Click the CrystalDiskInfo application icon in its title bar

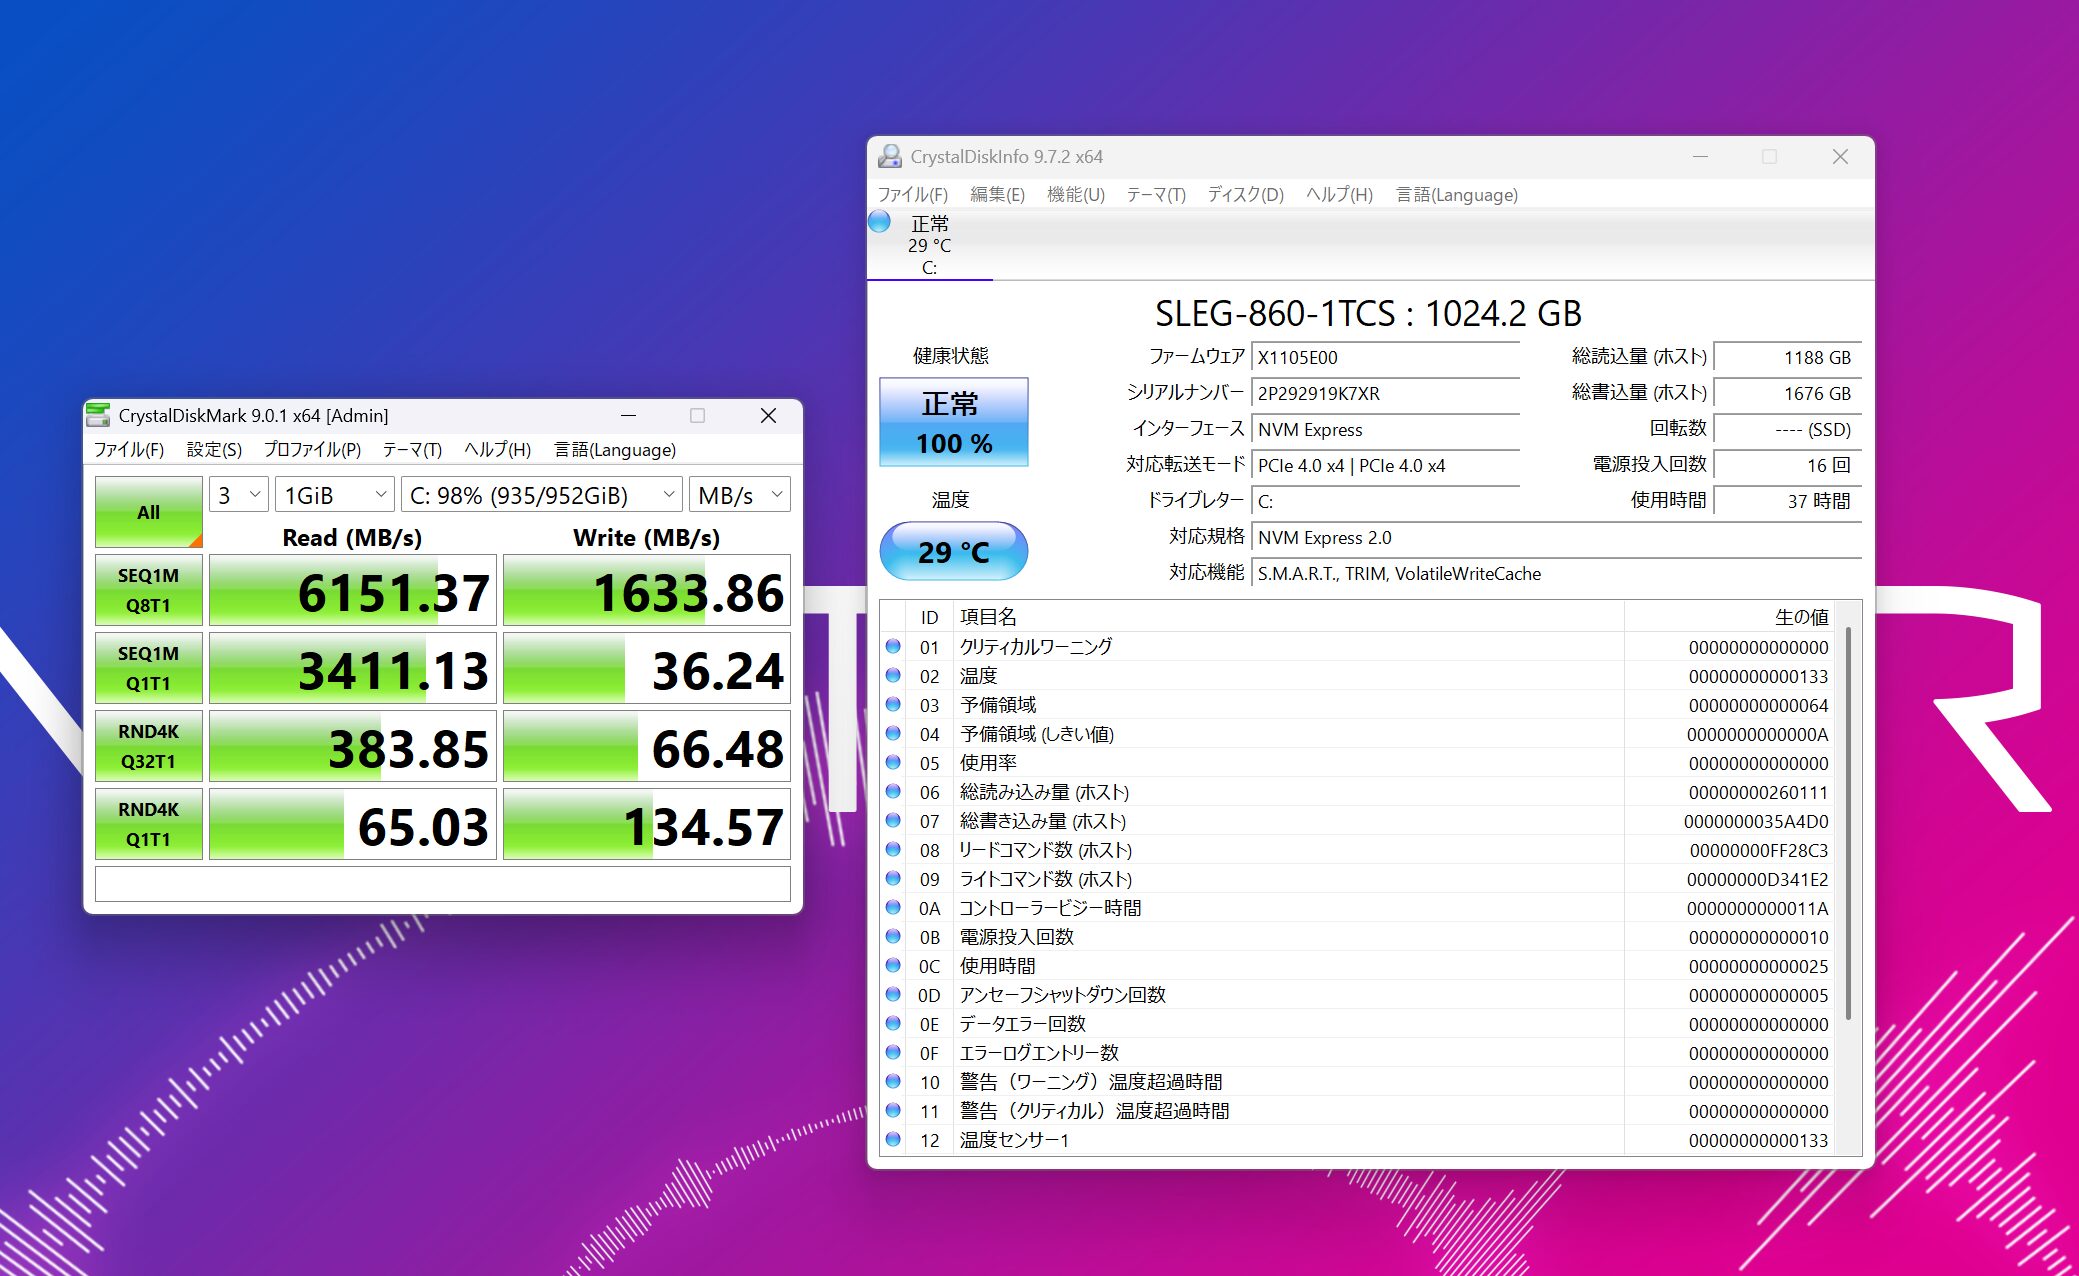pos(891,156)
